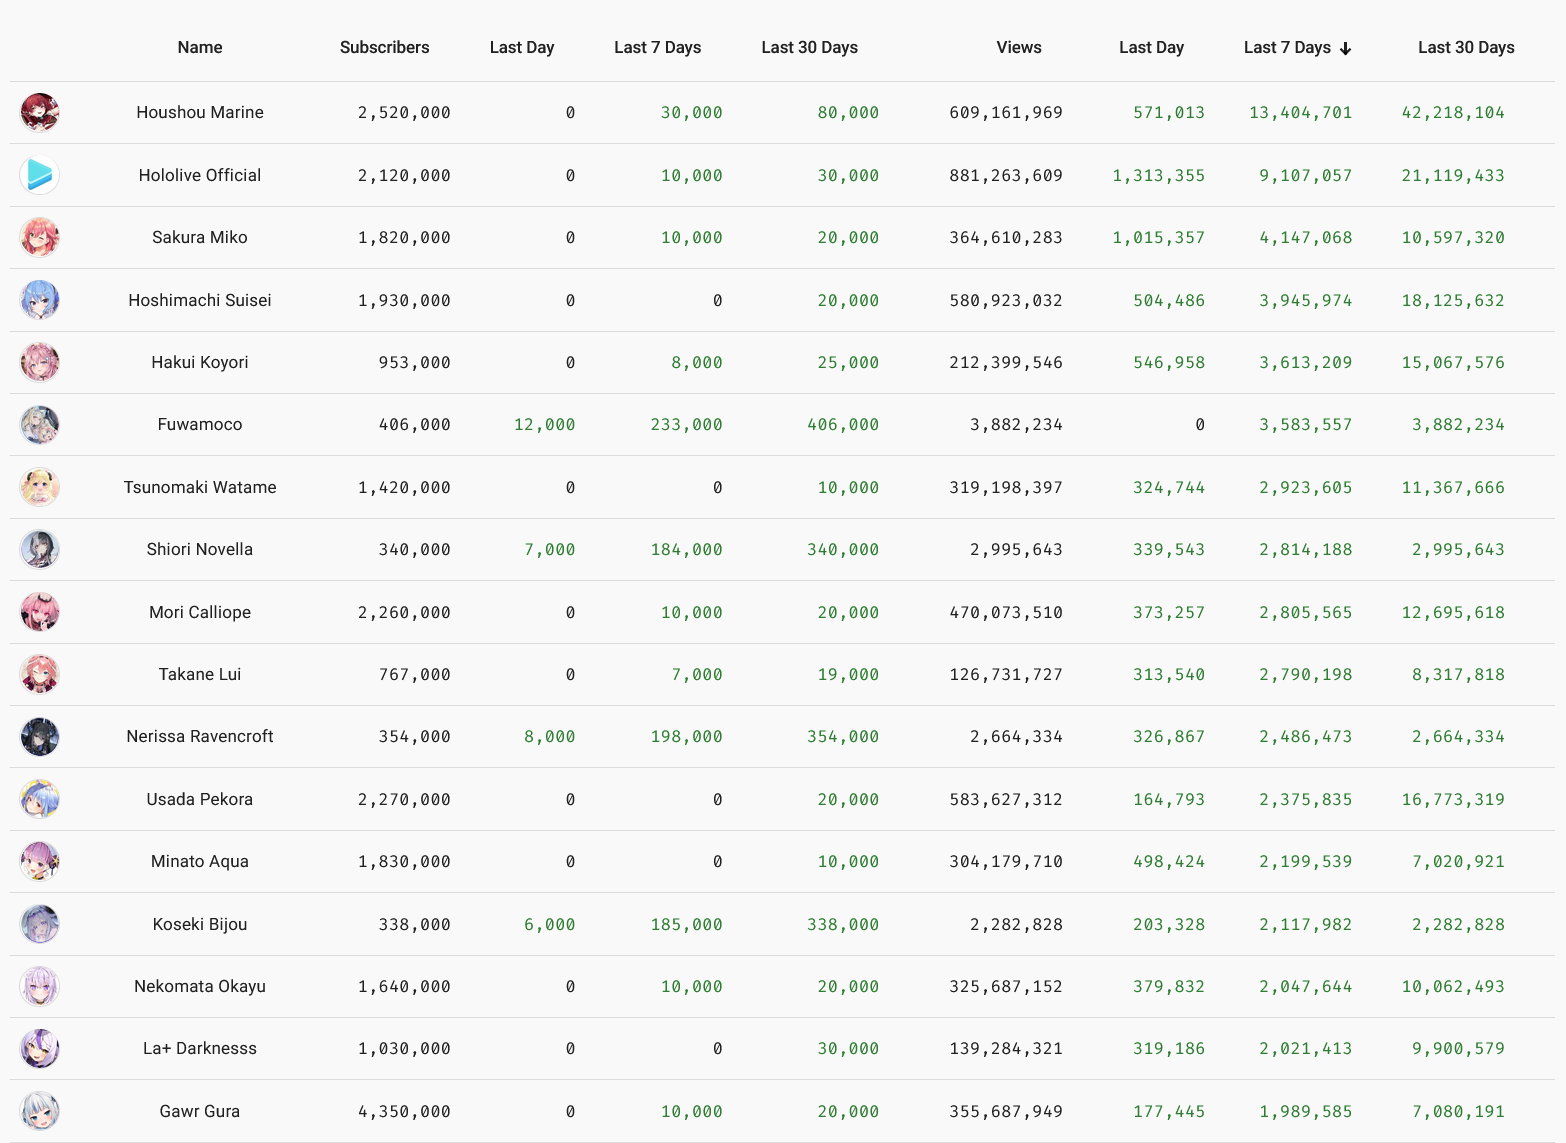
Task: Select Usada Pekora's 583,627,312 total views
Action: (x=1006, y=799)
